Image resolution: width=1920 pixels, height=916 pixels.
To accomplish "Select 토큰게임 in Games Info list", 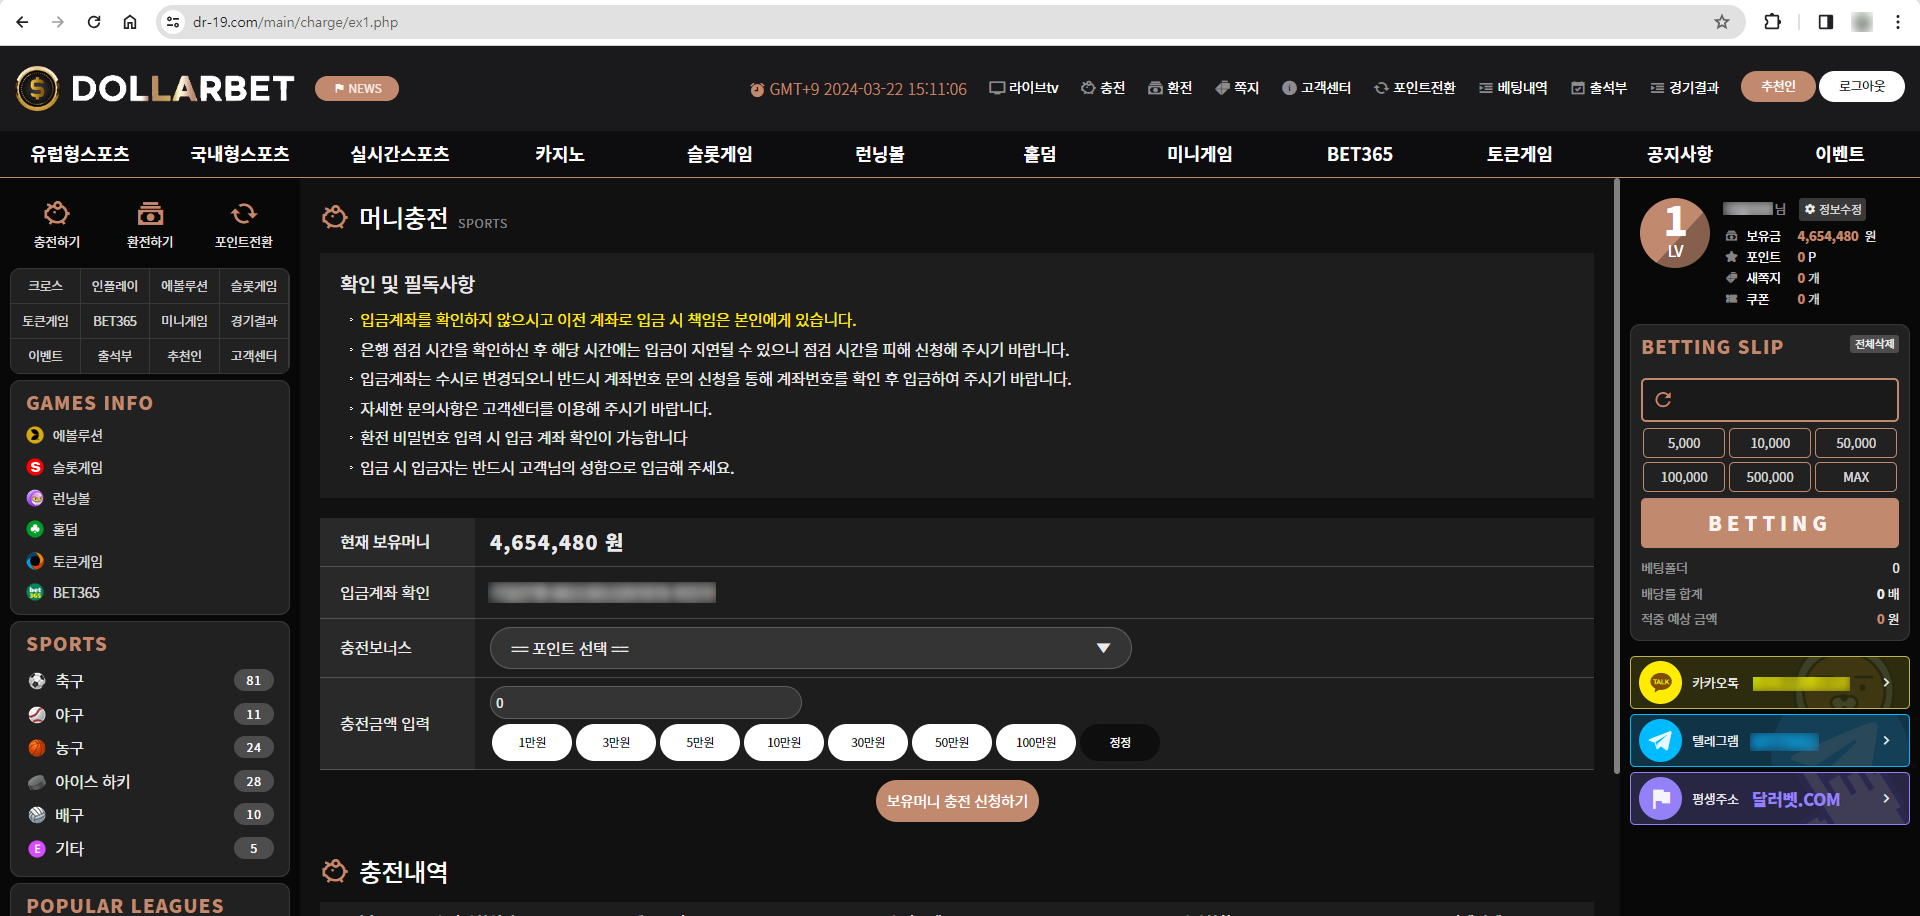I will pos(77,562).
